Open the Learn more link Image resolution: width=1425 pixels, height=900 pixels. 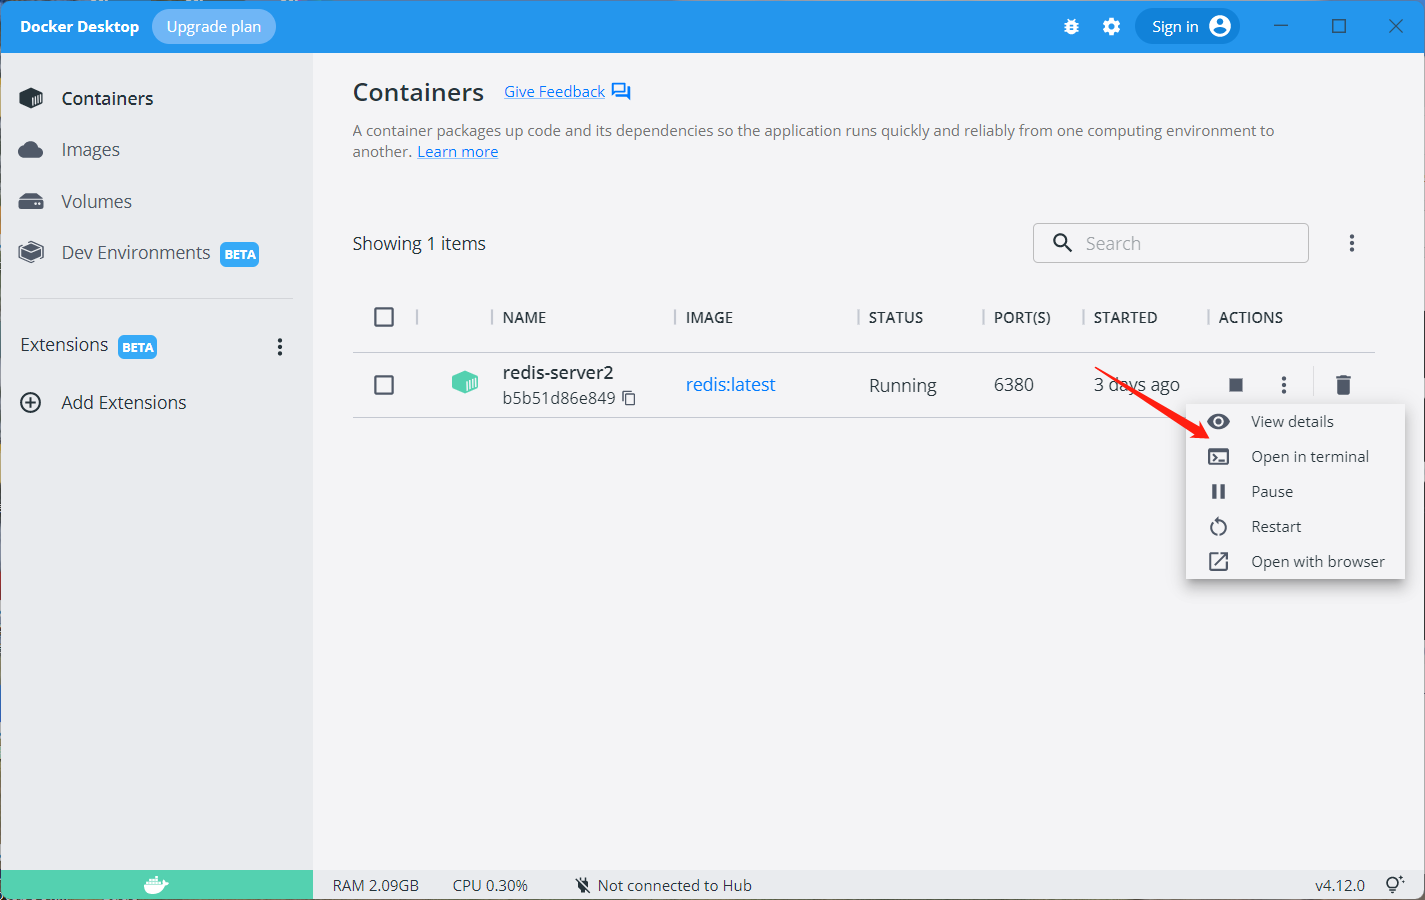coord(457,152)
